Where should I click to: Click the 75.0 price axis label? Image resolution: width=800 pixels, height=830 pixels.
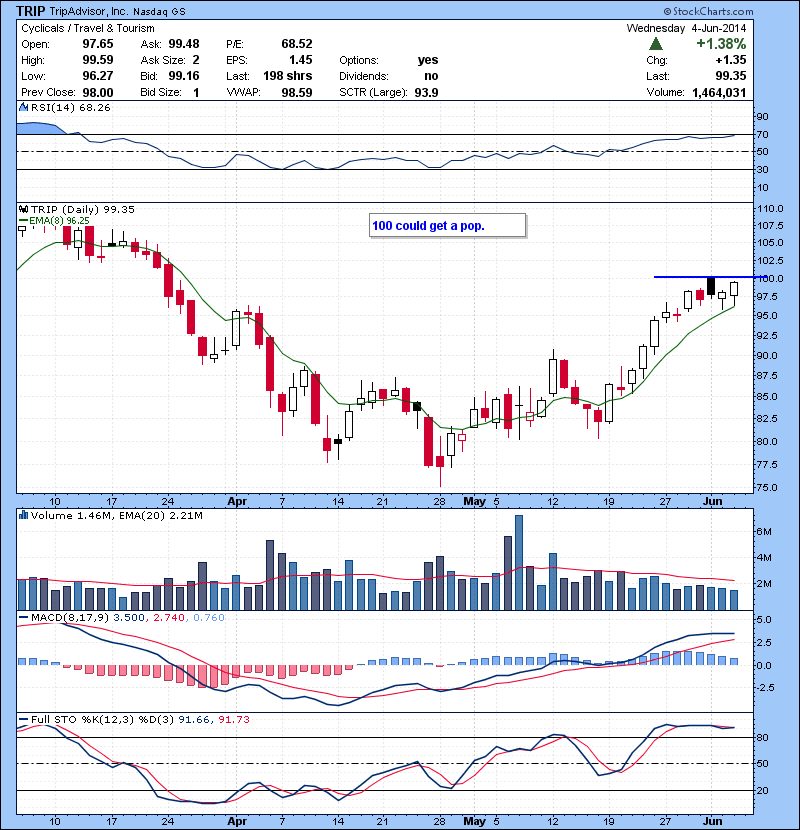[x=767, y=488]
